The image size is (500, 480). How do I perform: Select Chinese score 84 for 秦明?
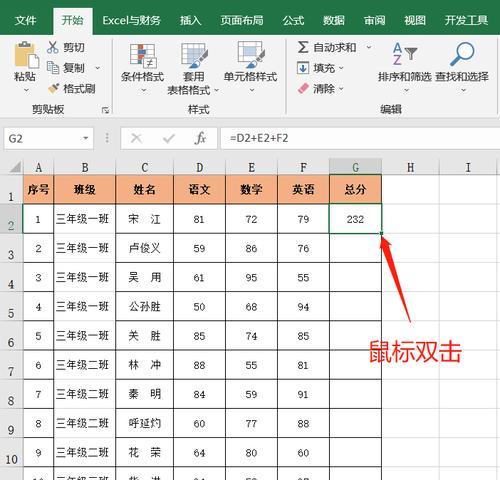[x=199, y=394]
